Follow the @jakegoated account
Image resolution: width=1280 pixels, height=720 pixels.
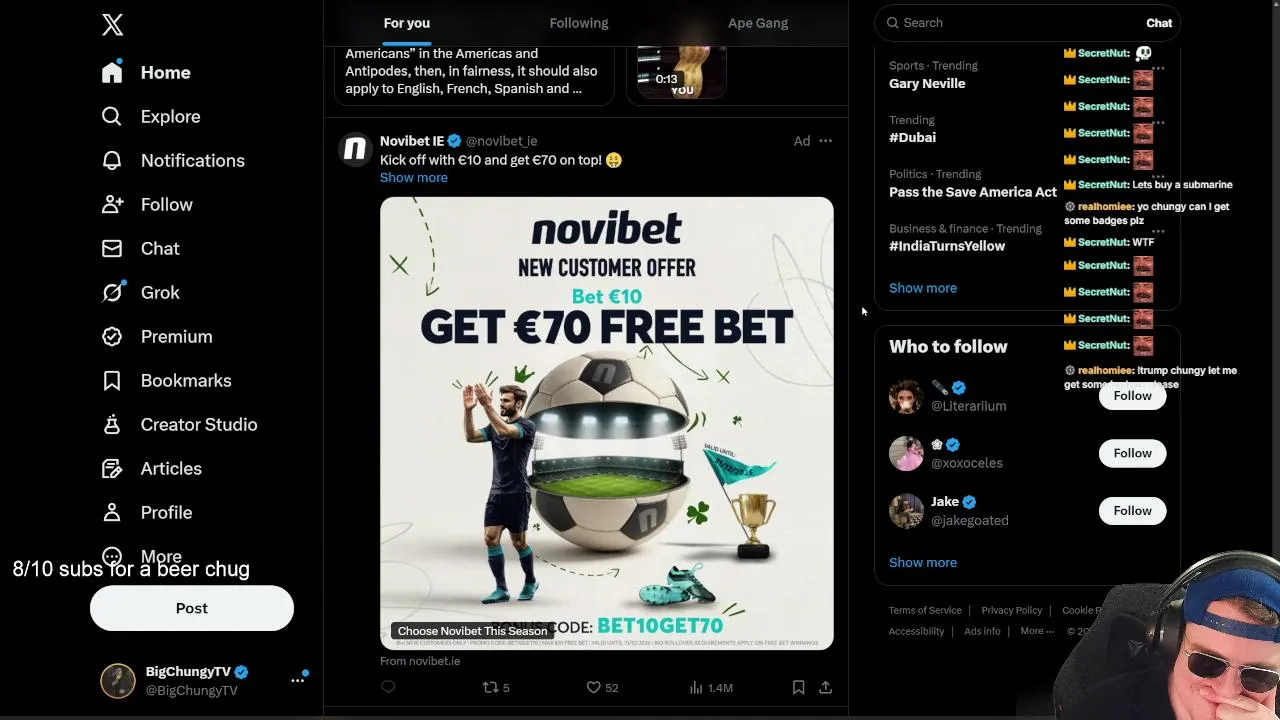tap(1132, 511)
